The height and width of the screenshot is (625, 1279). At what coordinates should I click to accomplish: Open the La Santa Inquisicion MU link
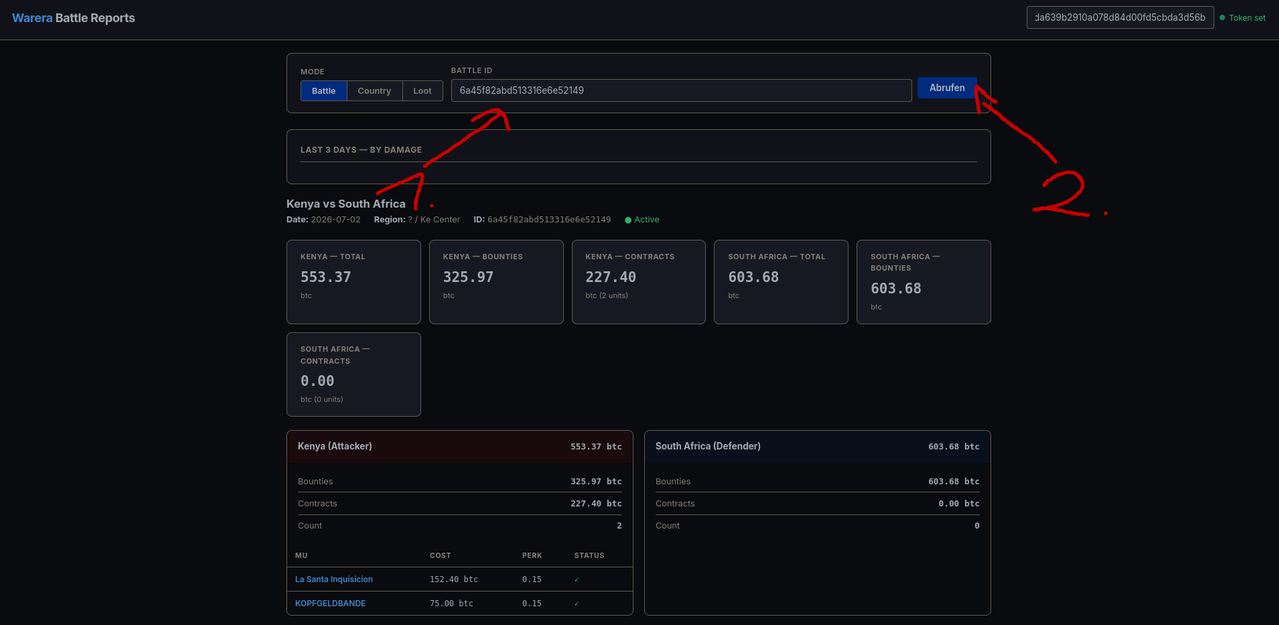click(334, 579)
